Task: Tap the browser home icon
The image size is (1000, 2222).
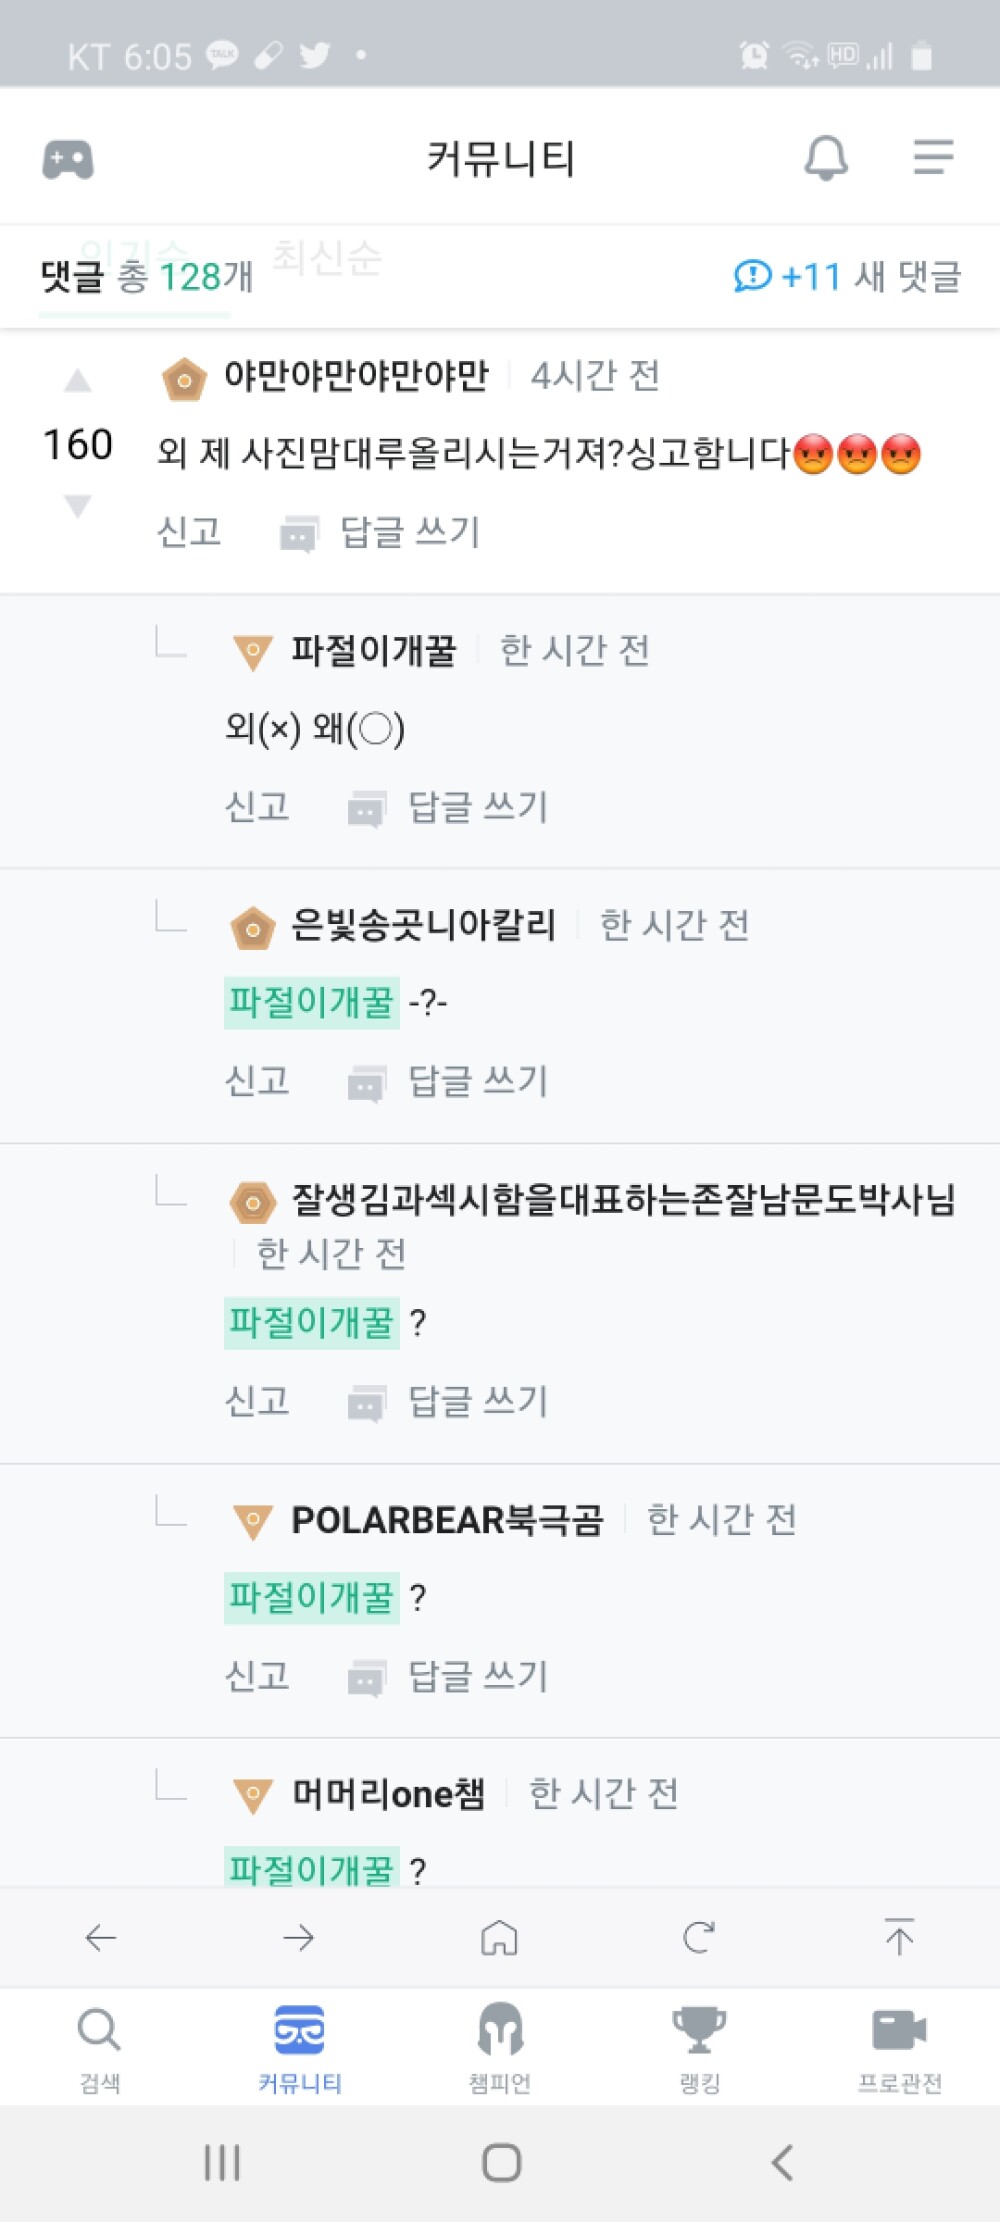Action: coord(500,1938)
